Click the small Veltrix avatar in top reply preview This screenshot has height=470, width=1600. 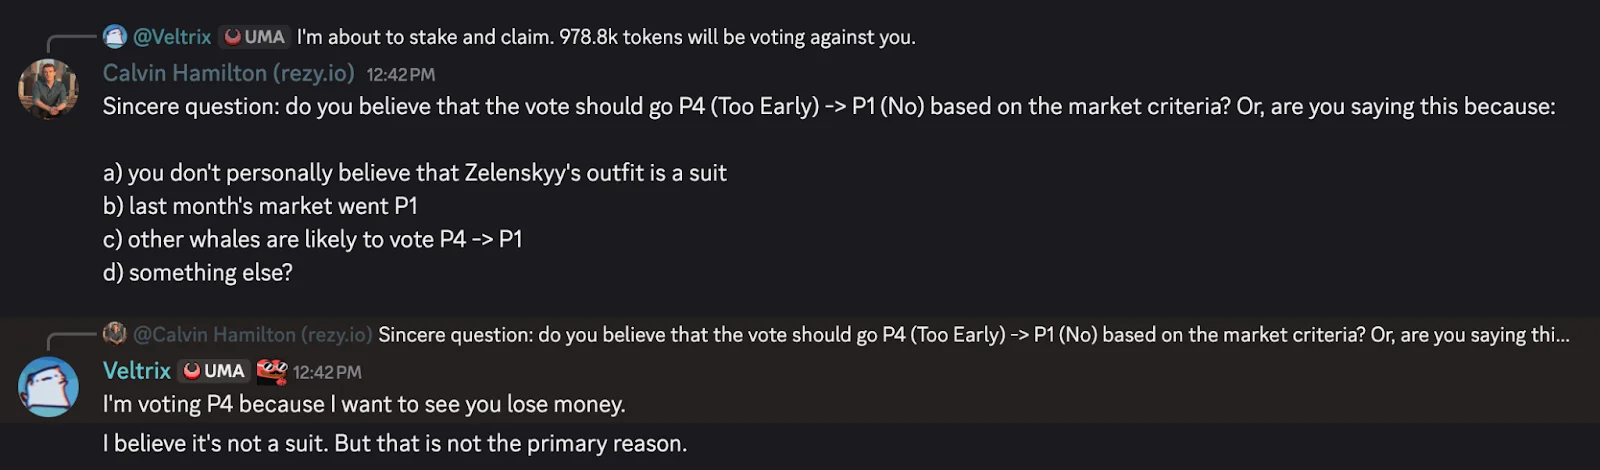[115, 37]
